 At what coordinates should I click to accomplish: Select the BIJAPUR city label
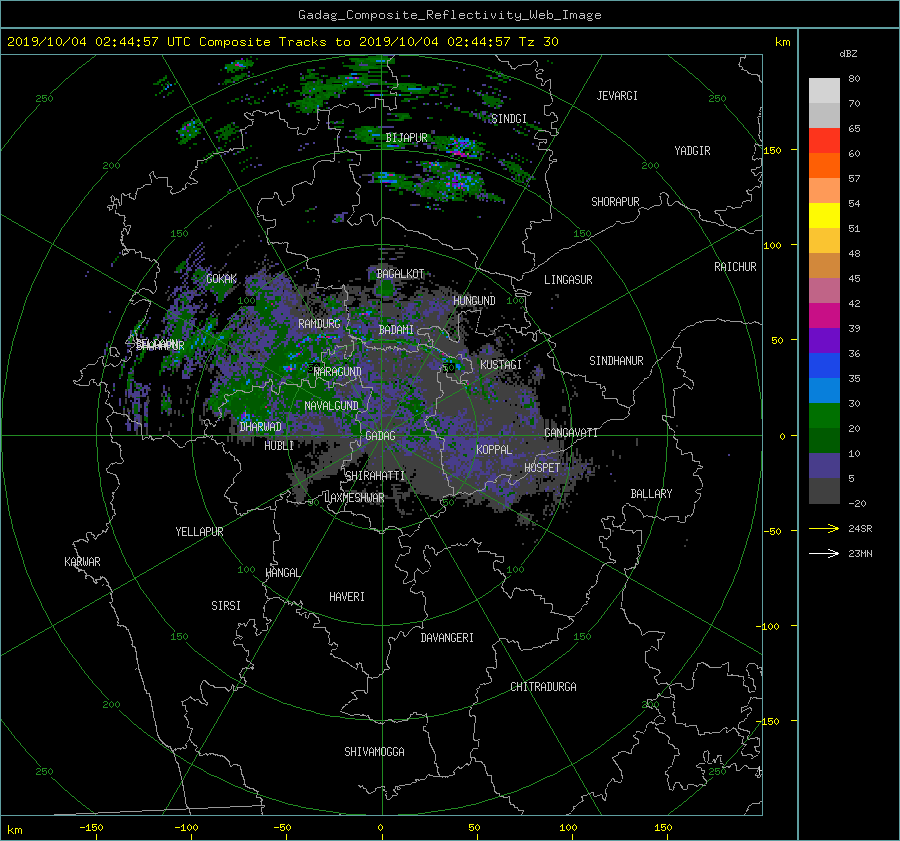406,138
